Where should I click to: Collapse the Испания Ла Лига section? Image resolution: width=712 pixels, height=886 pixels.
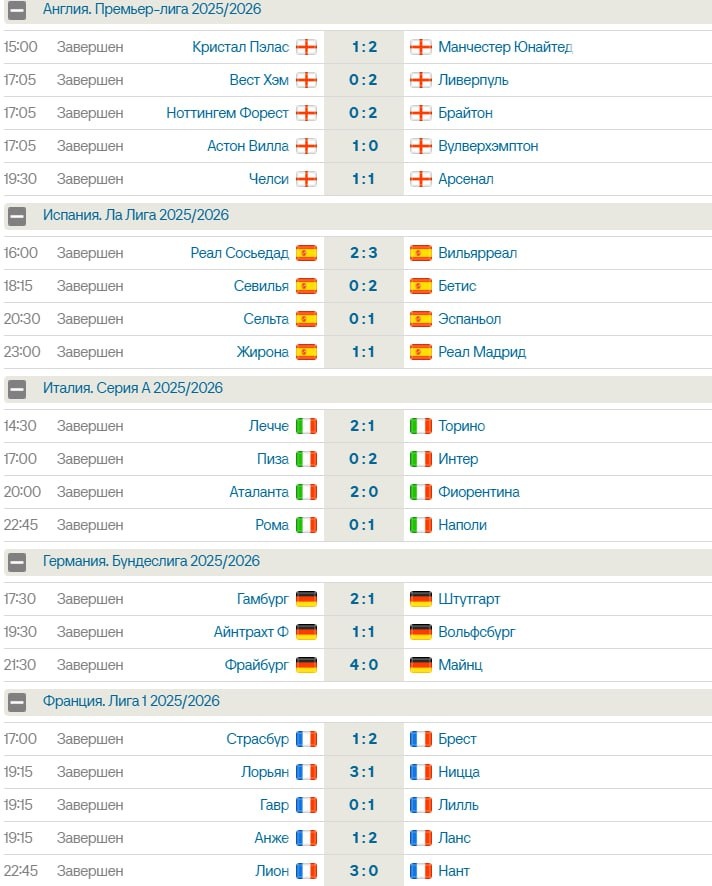tap(16, 215)
